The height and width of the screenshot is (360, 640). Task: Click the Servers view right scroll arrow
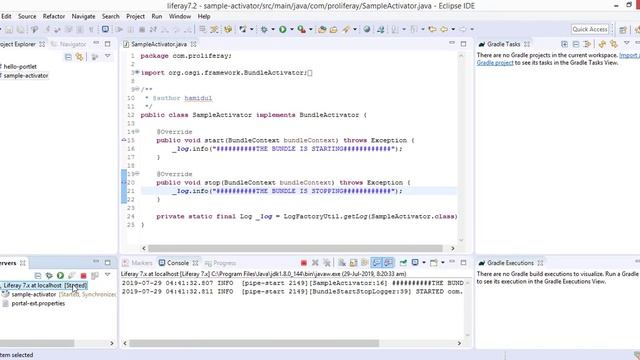point(112,343)
